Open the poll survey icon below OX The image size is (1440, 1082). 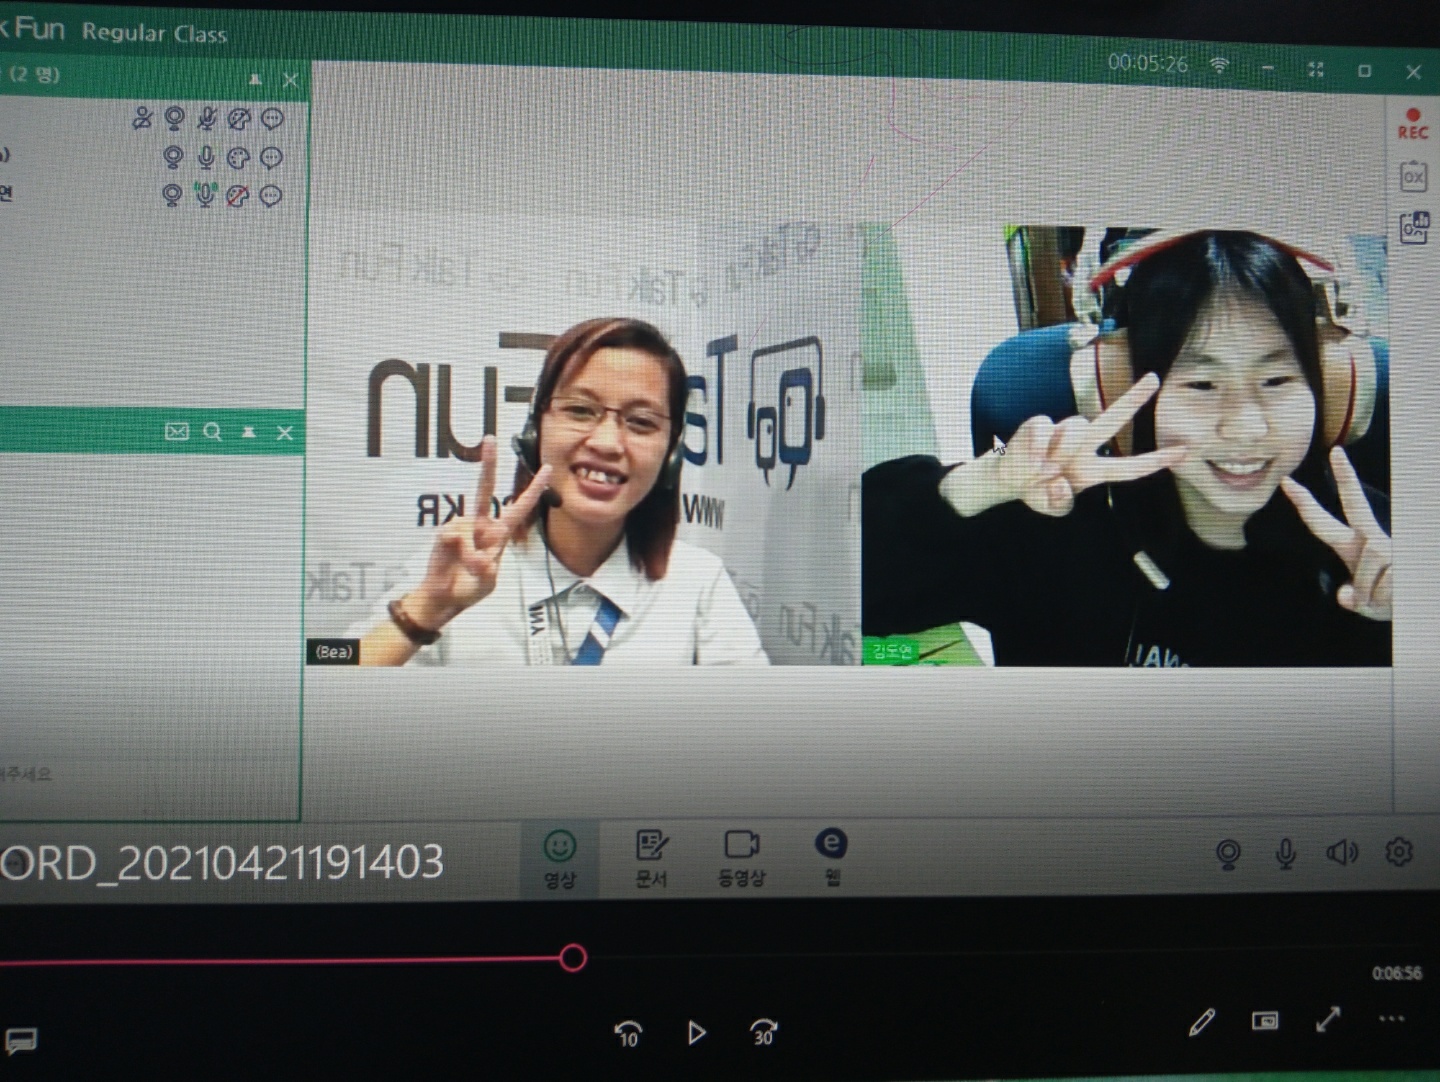1414,228
